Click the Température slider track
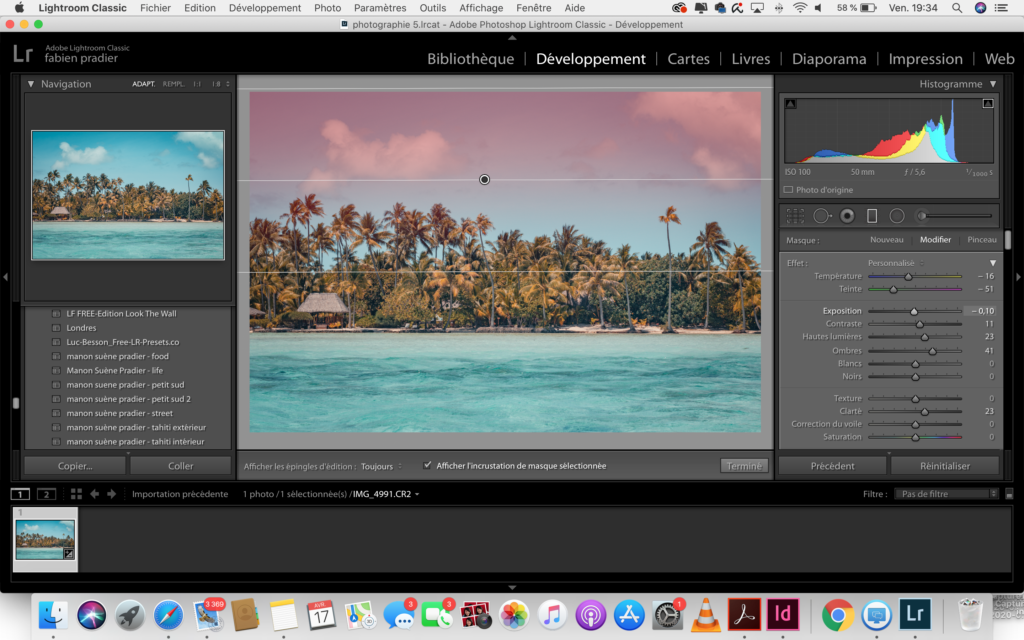The height and width of the screenshot is (640, 1024). point(914,276)
